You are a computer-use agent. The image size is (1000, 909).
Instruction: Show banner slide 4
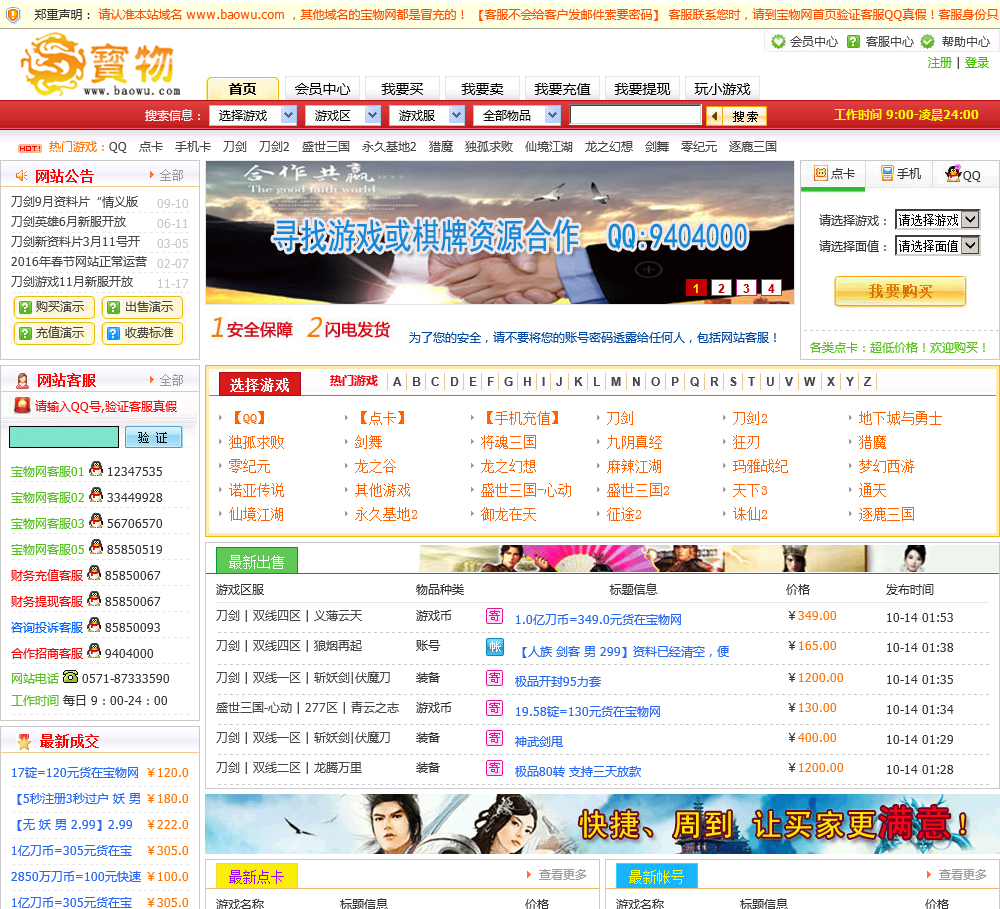[x=771, y=288]
